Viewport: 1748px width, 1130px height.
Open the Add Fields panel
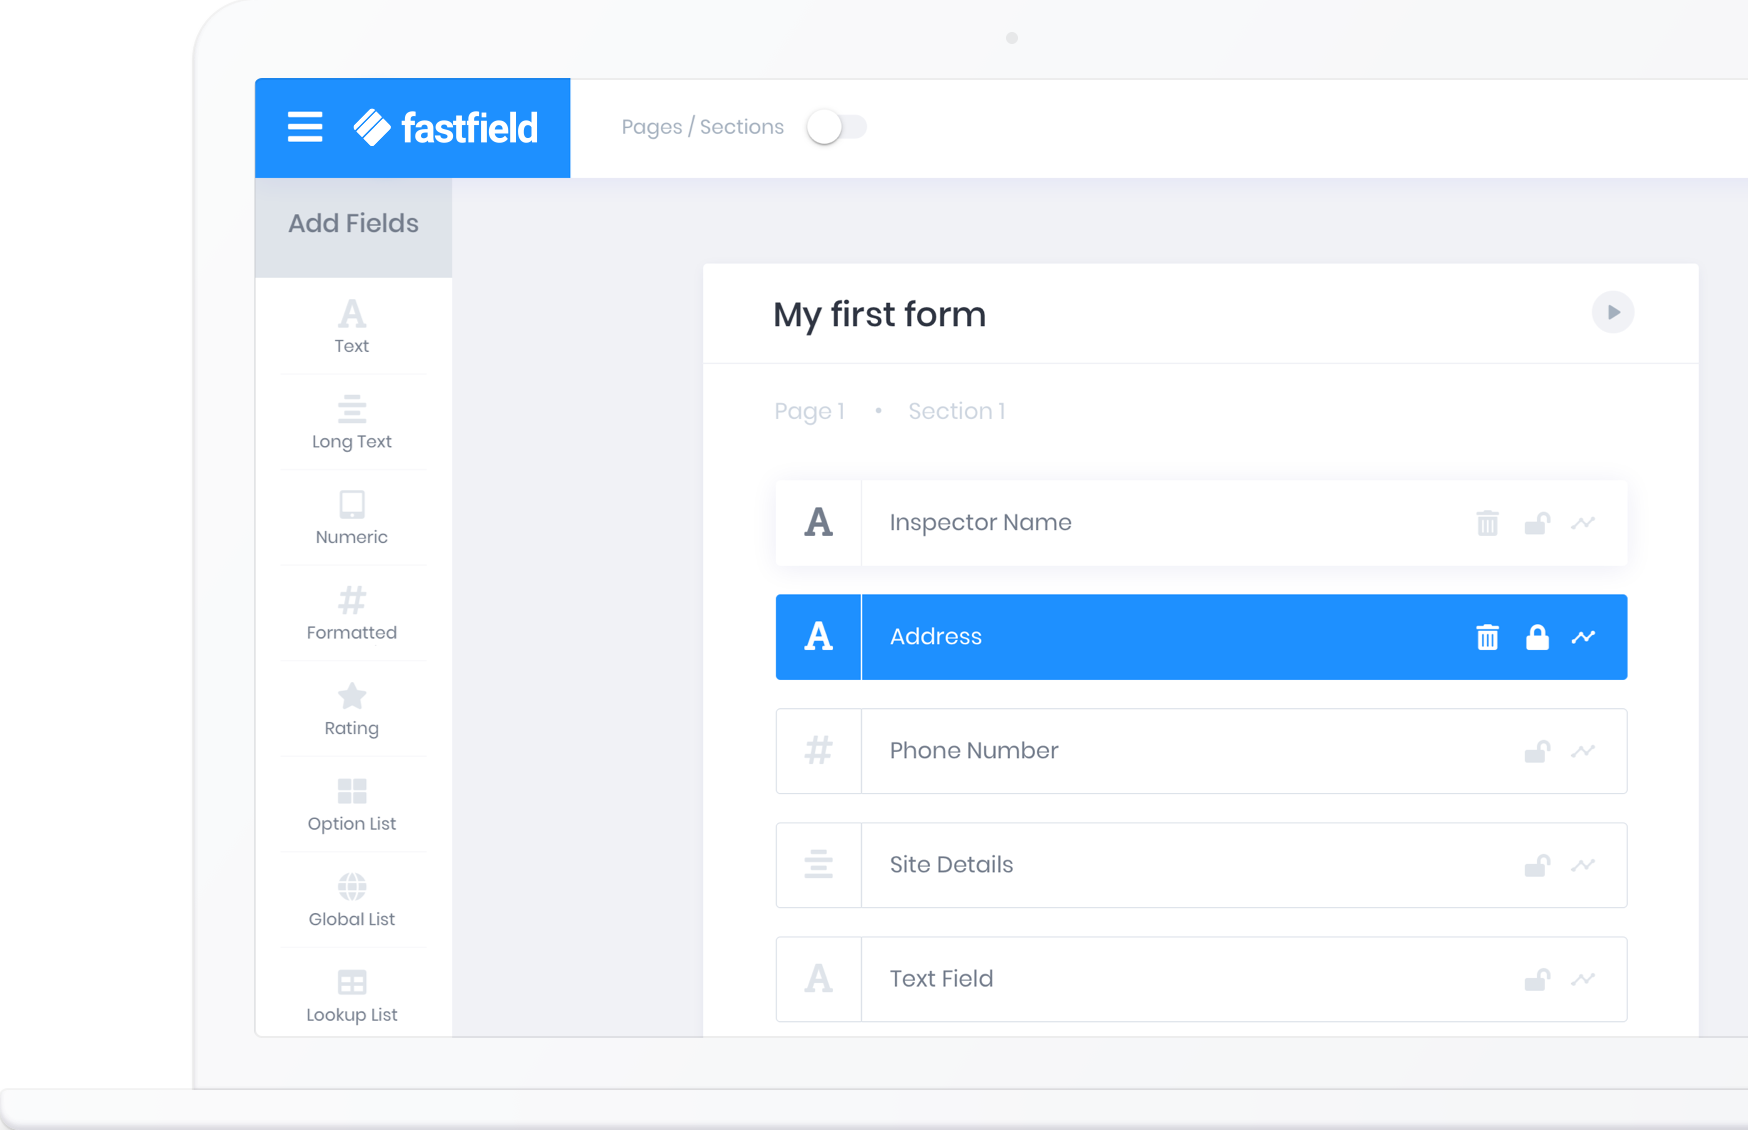(353, 222)
